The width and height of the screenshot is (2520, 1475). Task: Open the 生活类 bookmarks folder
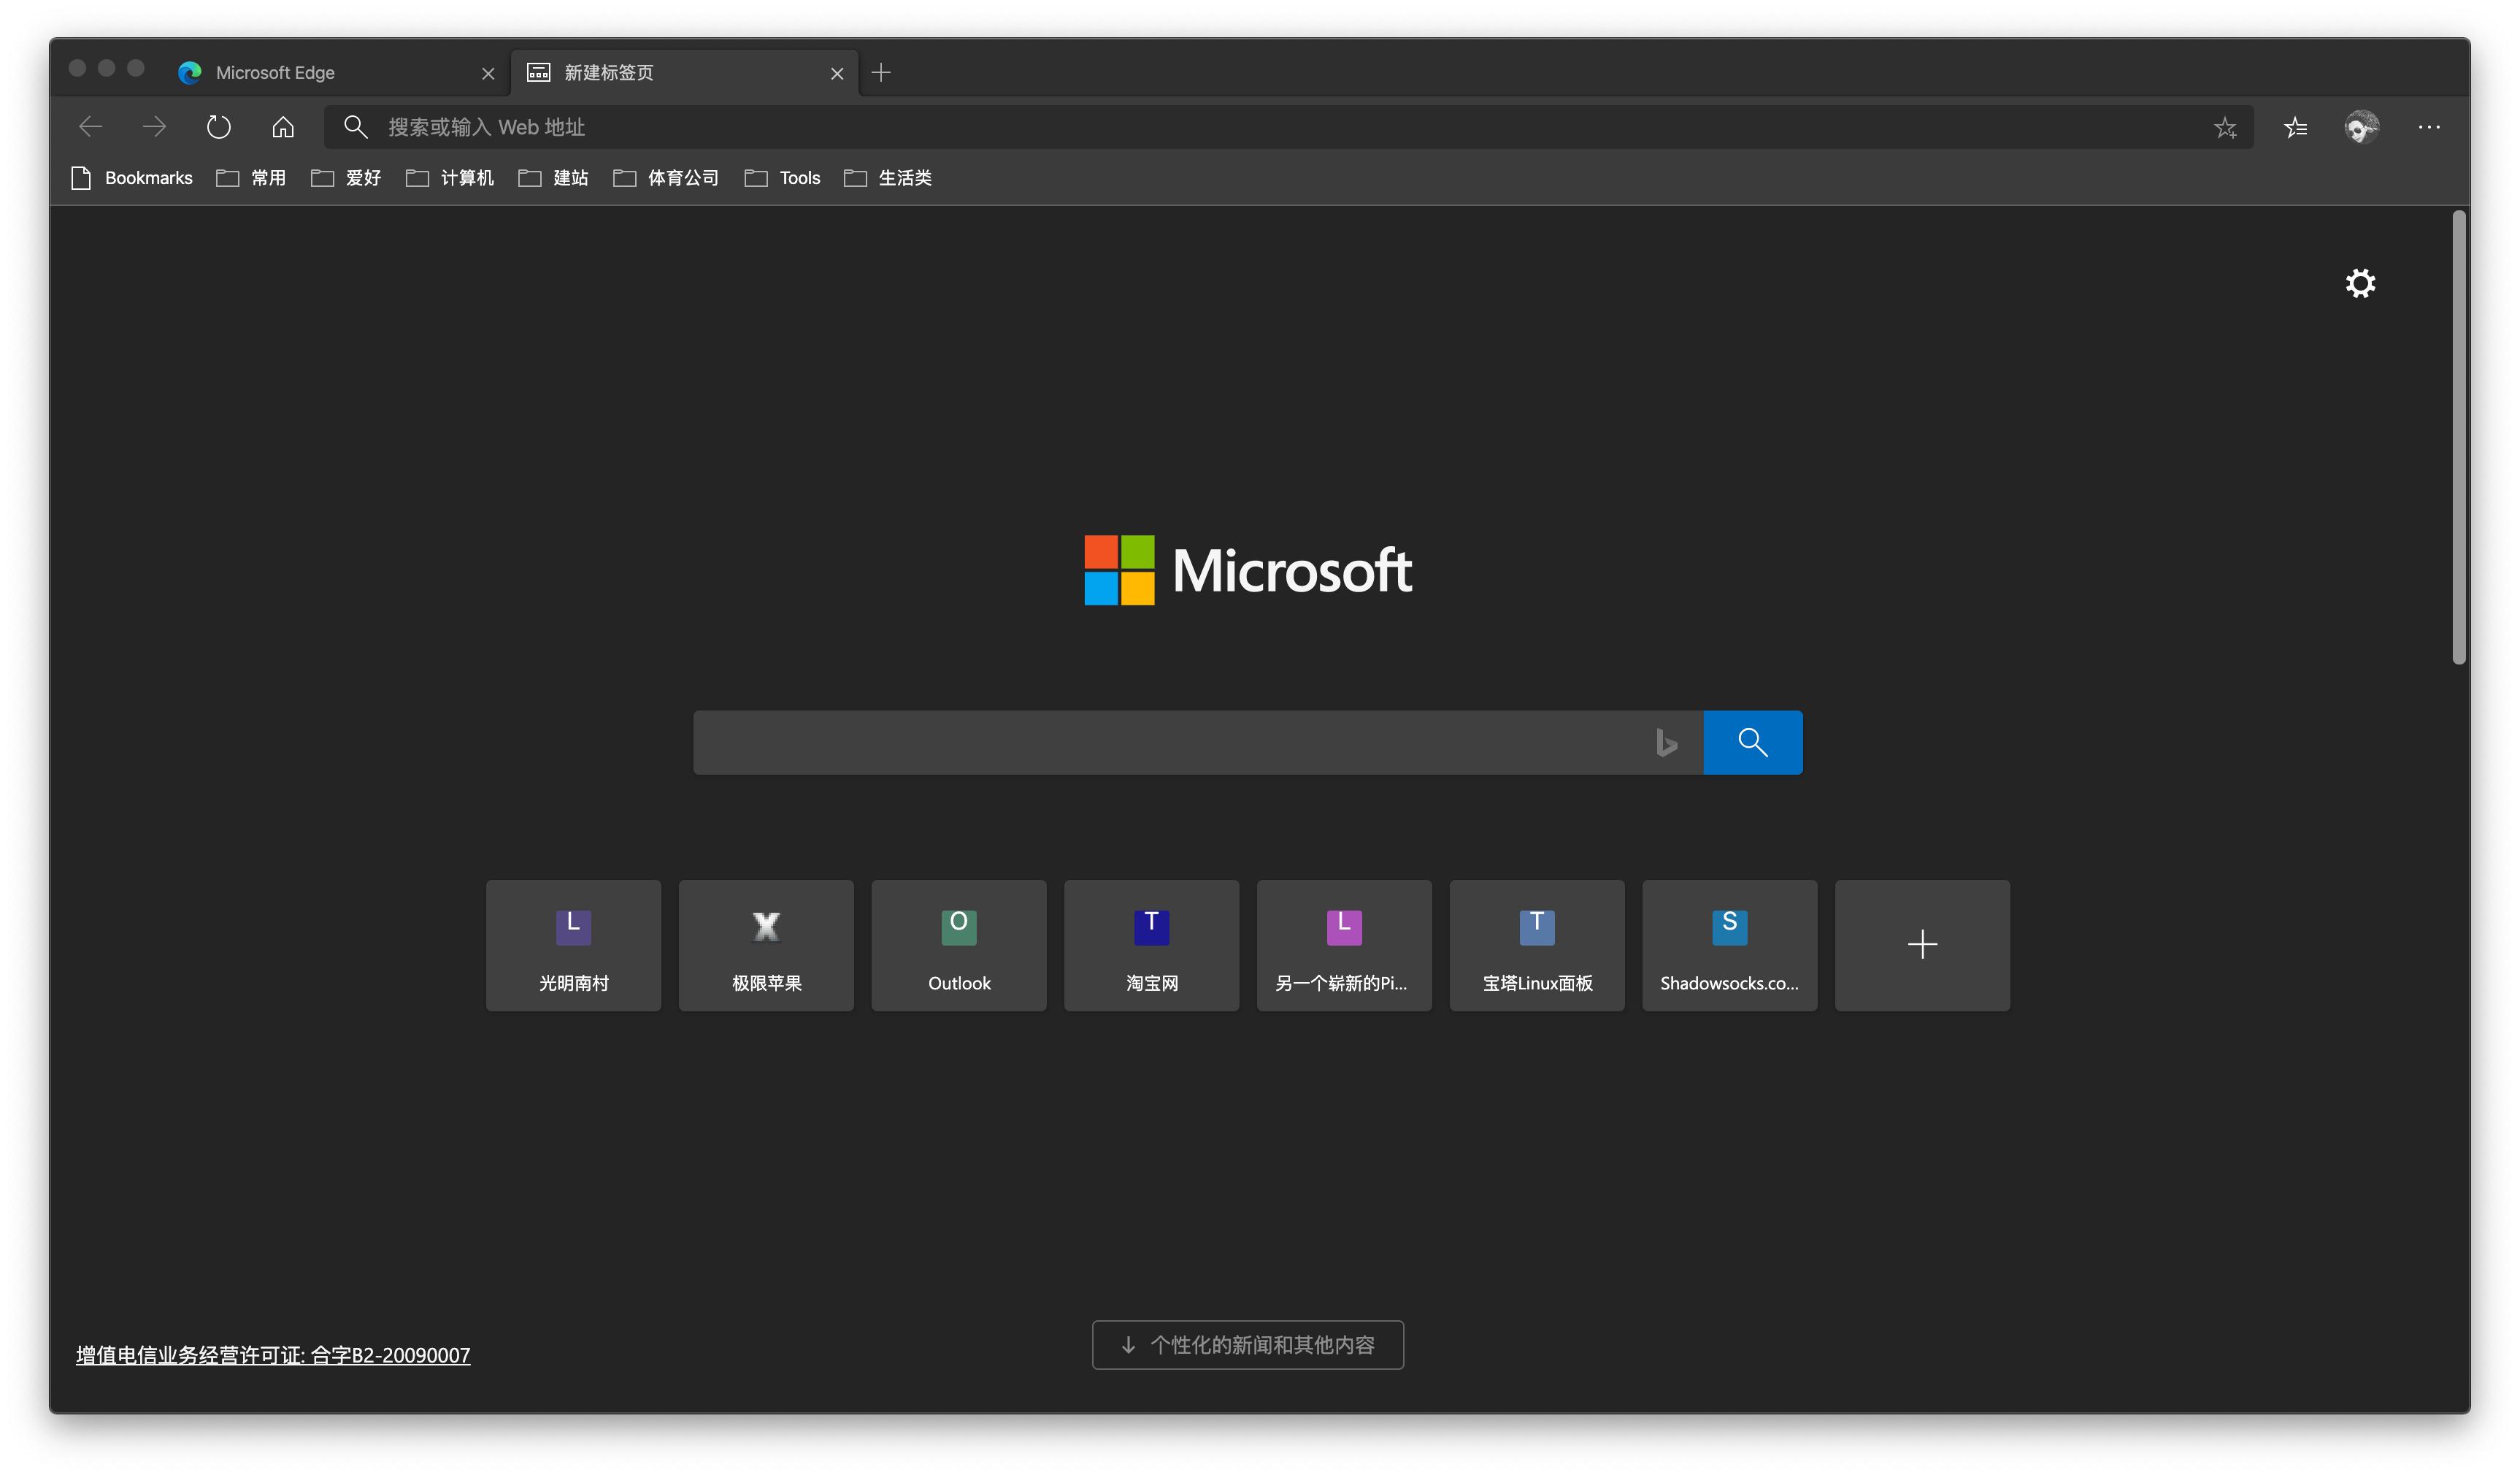point(904,177)
